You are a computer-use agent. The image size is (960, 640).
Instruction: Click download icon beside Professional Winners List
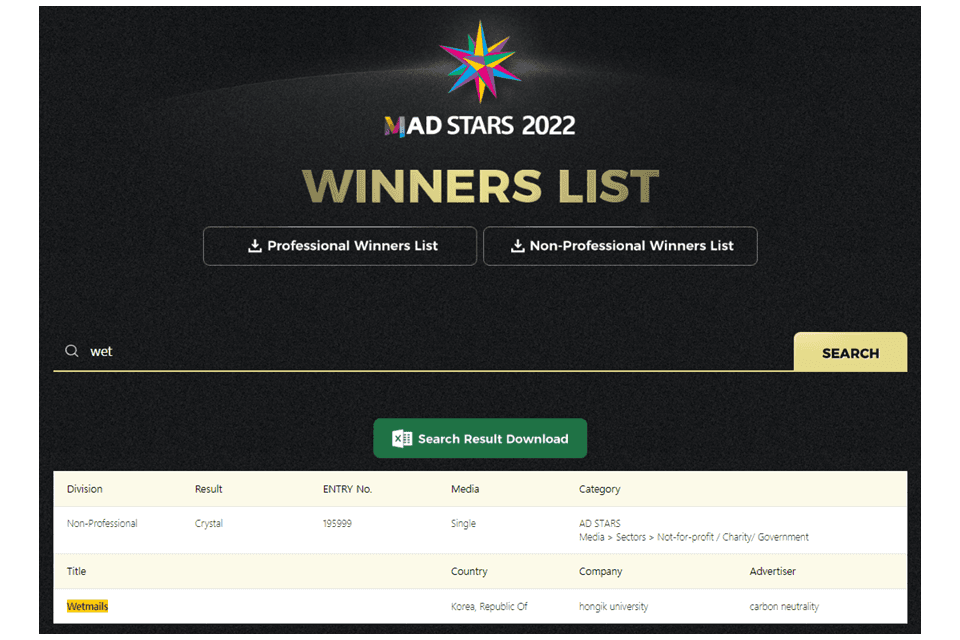coord(255,246)
